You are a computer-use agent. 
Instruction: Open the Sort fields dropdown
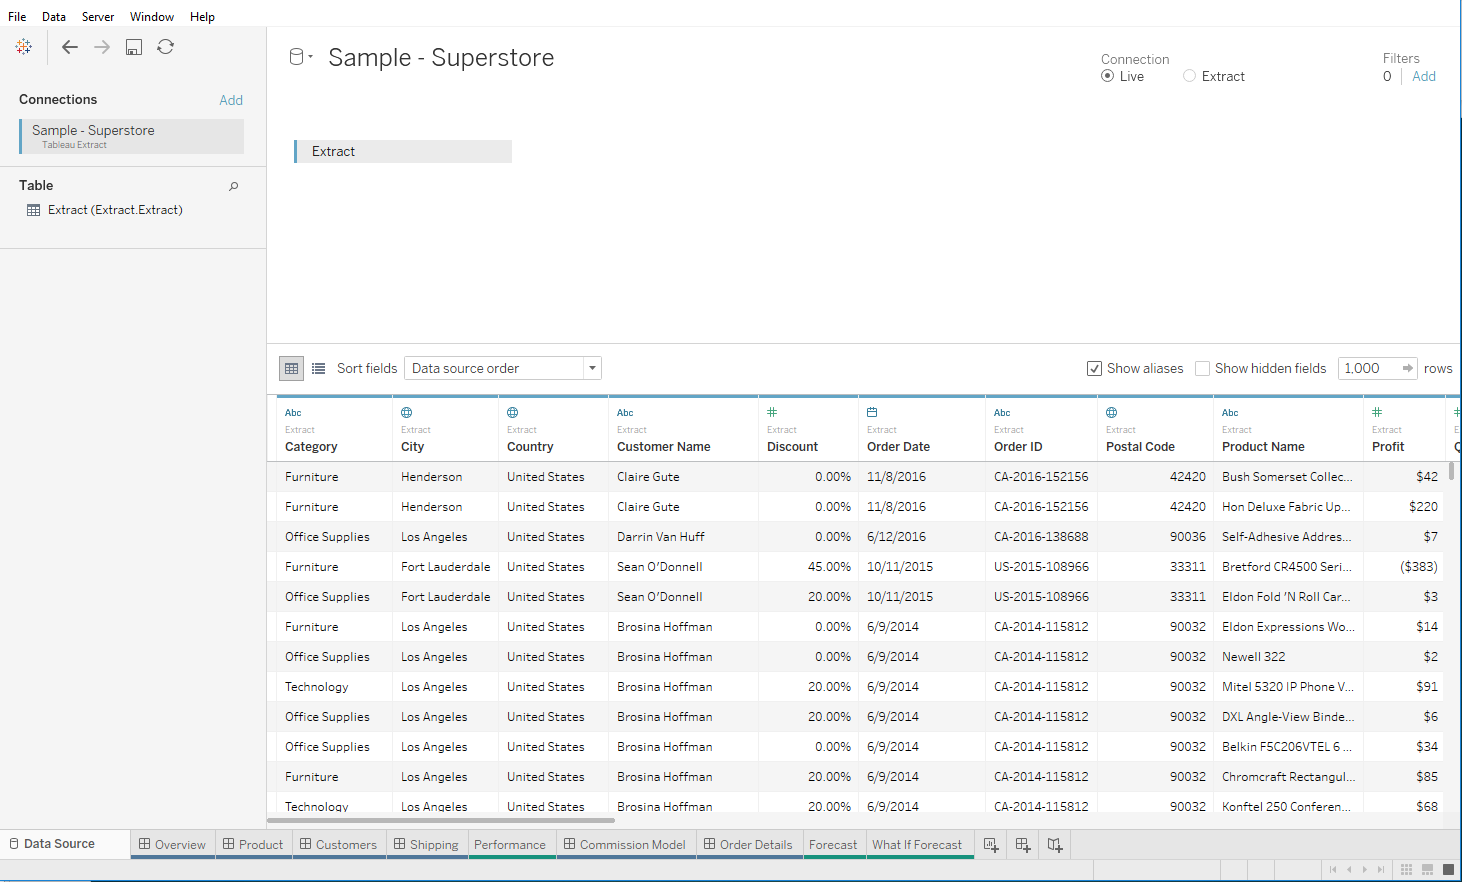tap(591, 368)
